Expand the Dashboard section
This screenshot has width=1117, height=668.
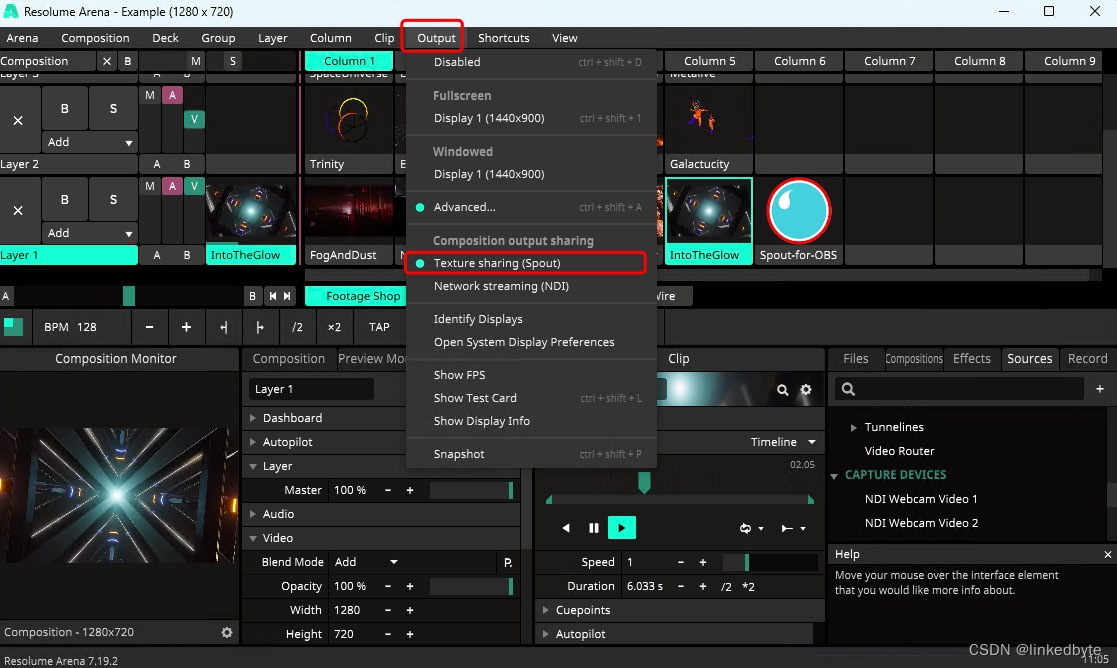point(253,418)
